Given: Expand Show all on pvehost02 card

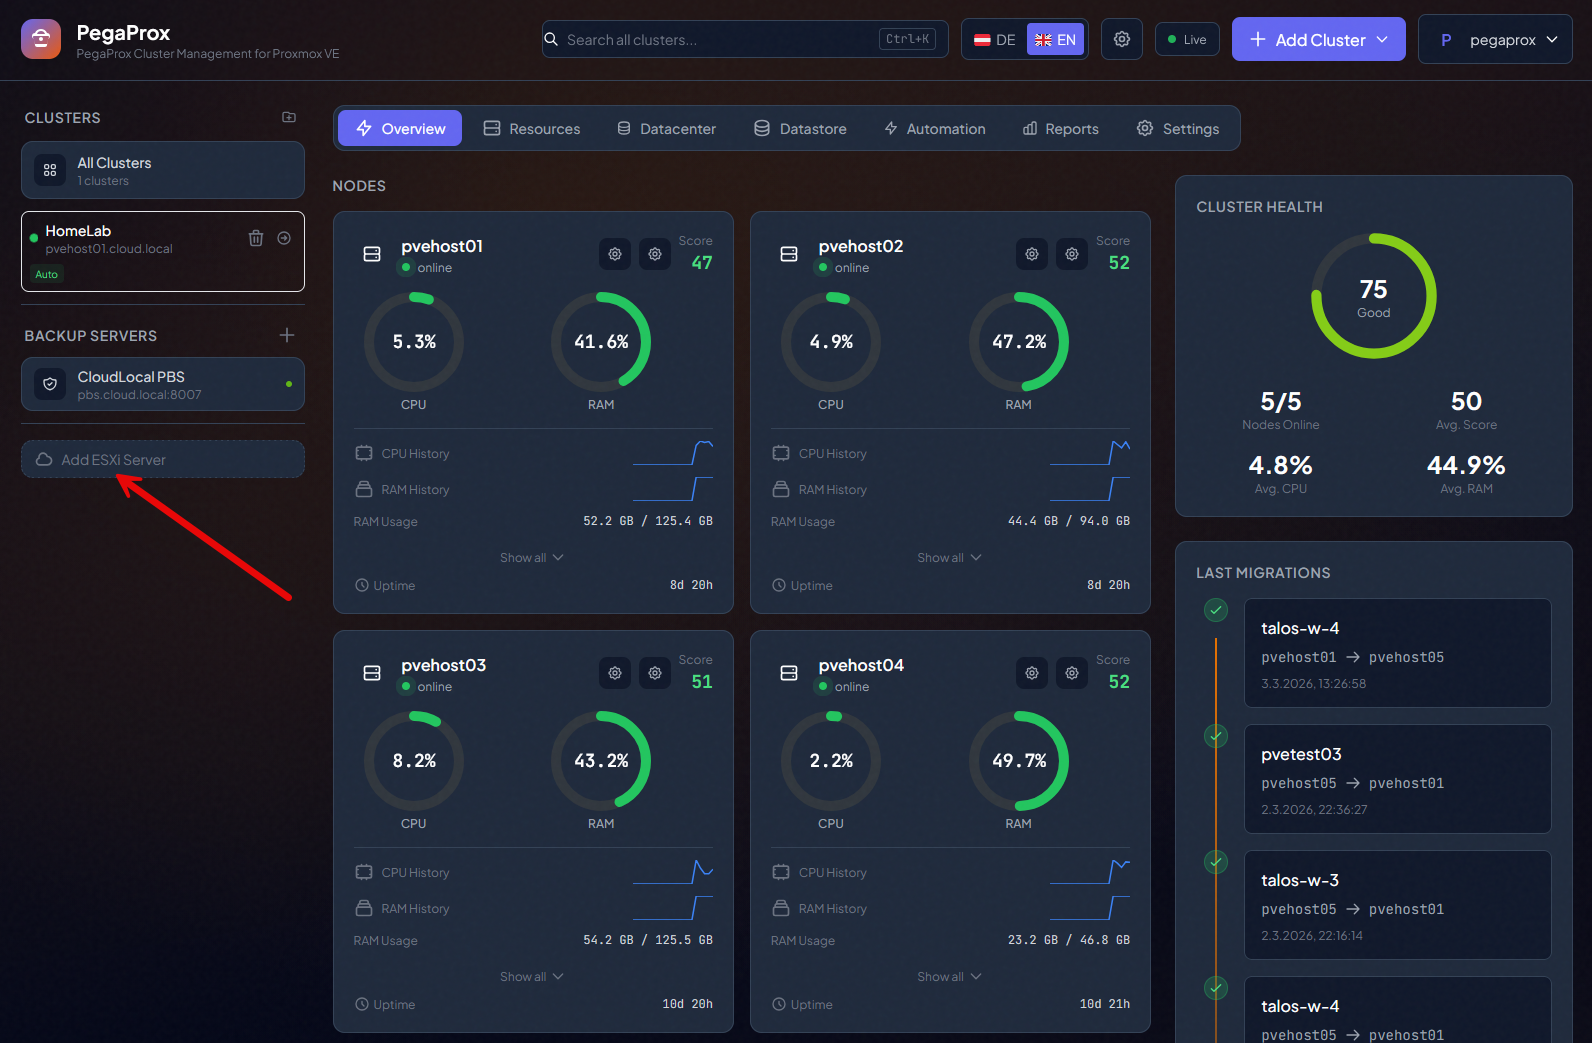Looking at the screenshot, I should (949, 557).
